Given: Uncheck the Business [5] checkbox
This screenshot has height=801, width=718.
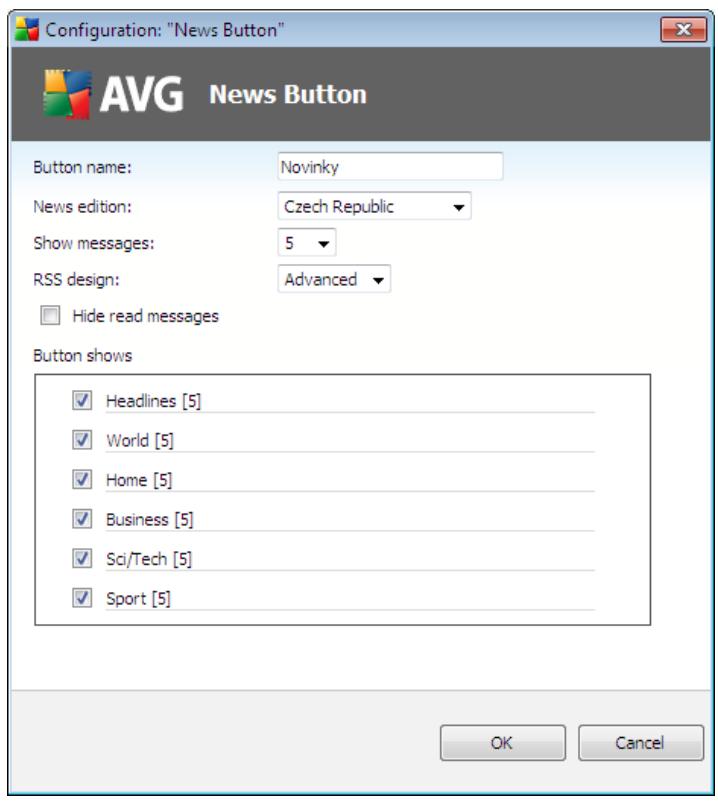Looking at the screenshot, I should pos(82,519).
